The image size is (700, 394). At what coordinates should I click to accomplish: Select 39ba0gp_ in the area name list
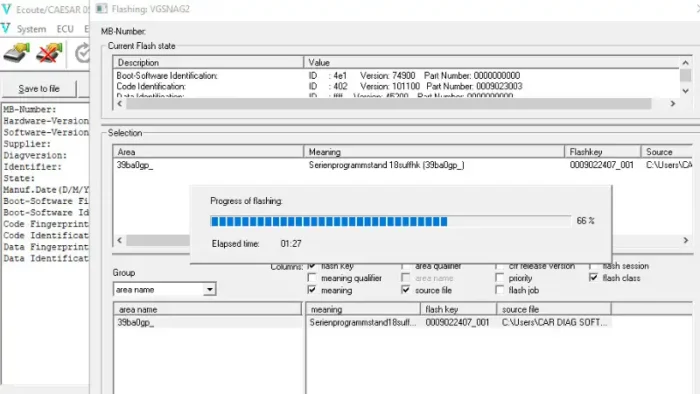pyautogui.click(x=136, y=322)
